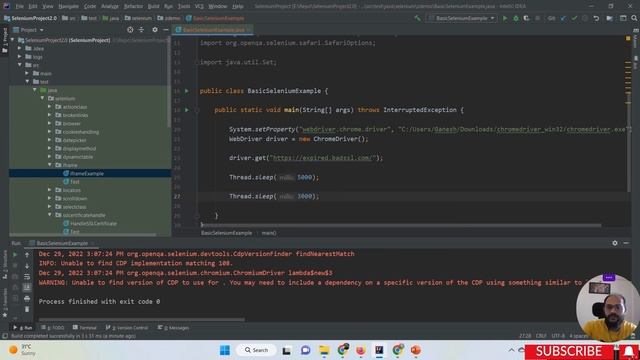Viewport: 640px width, 360px height.
Task: Click the collapse all icon in Project panel
Action: pyautogui.click(x=141, y=30)
